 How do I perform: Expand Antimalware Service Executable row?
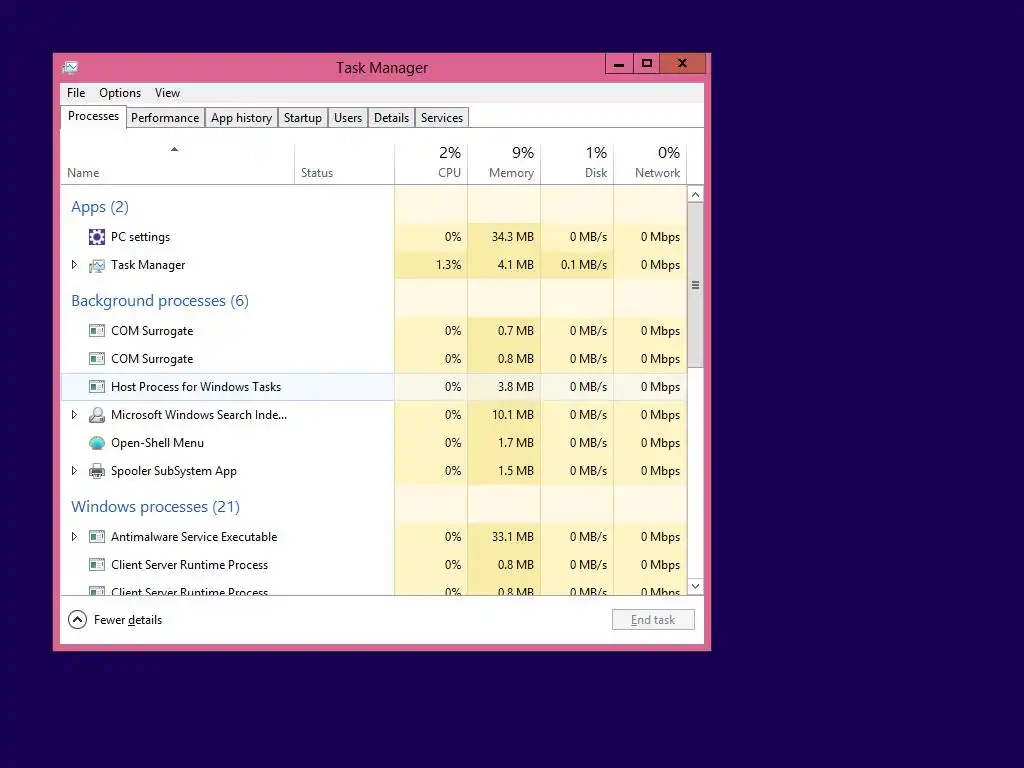[74, 537]
